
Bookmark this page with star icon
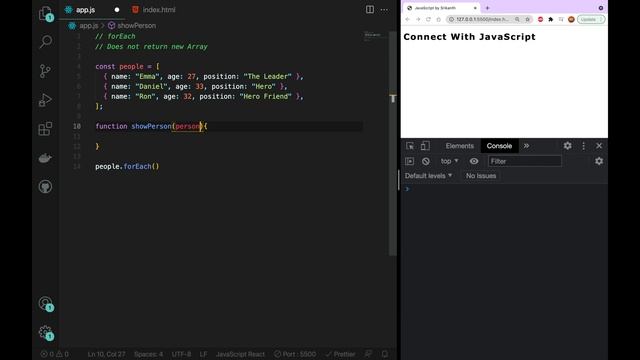pyautogui.click(x=527, y=19)
